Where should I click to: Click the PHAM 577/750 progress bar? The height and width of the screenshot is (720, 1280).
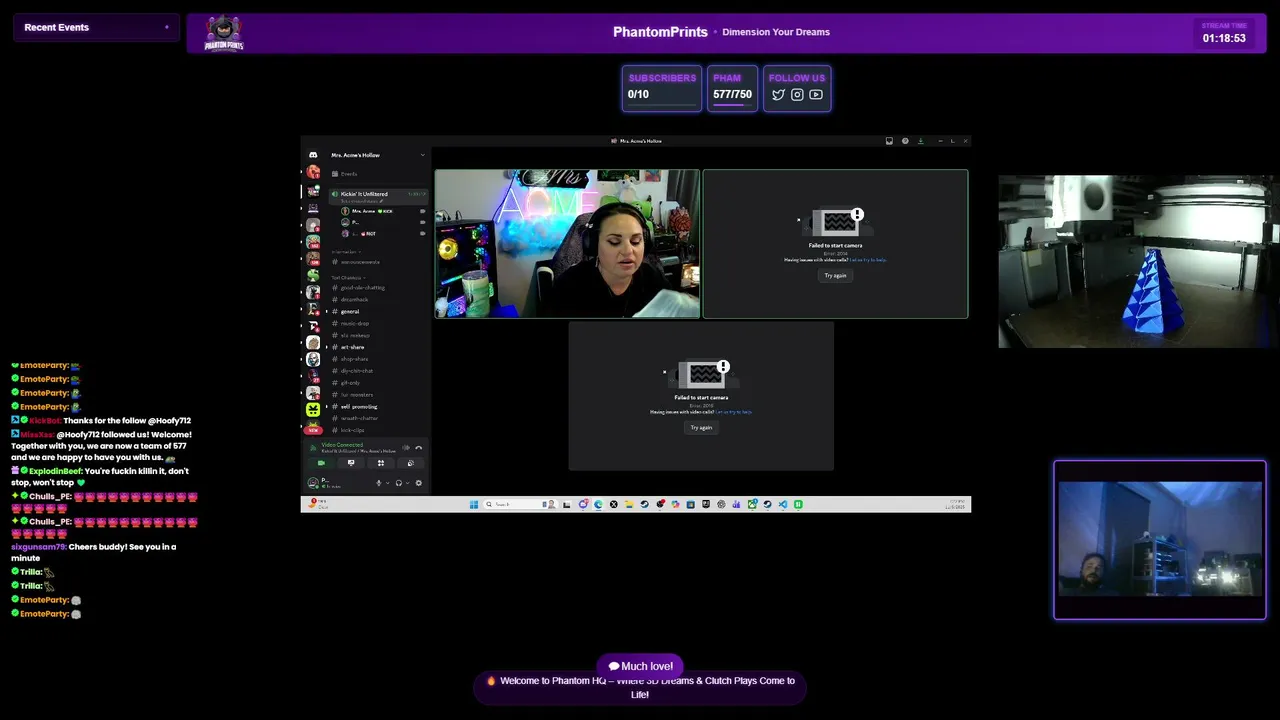732,105
